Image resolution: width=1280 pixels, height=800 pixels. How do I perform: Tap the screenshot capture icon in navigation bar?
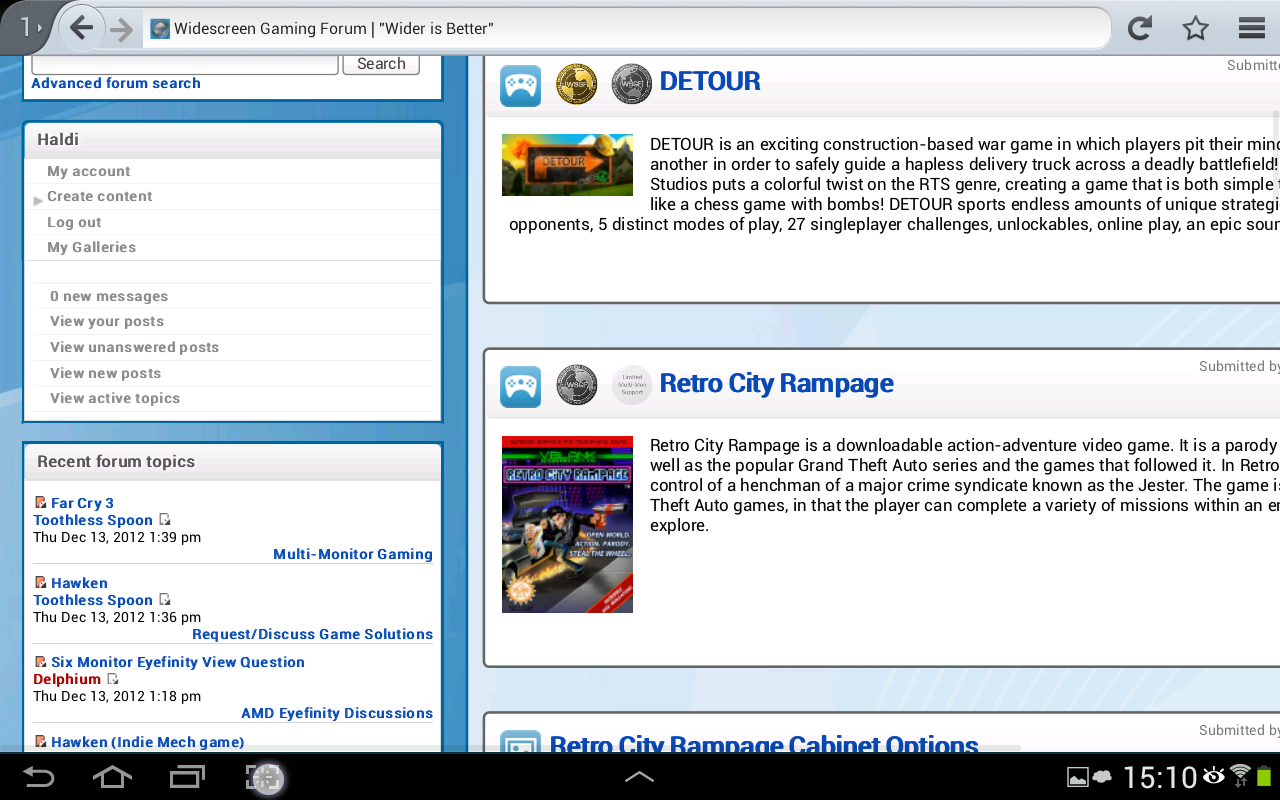pyautogui.click(x=265, y=778)
